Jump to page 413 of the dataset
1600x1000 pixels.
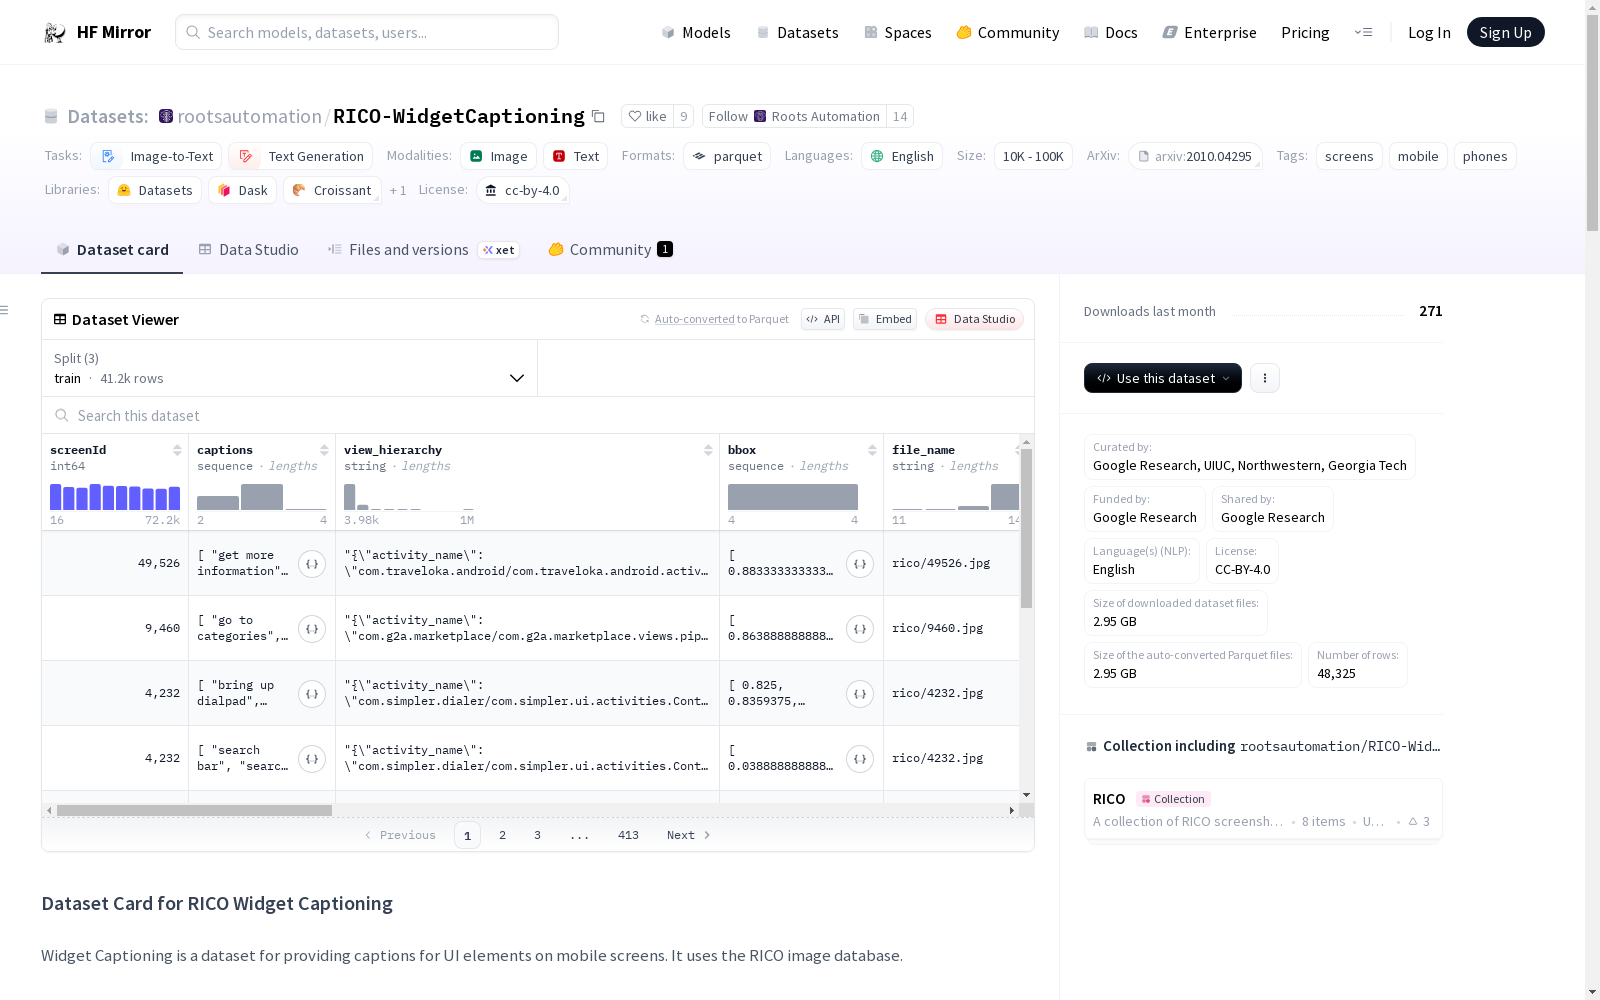[628, 835]
